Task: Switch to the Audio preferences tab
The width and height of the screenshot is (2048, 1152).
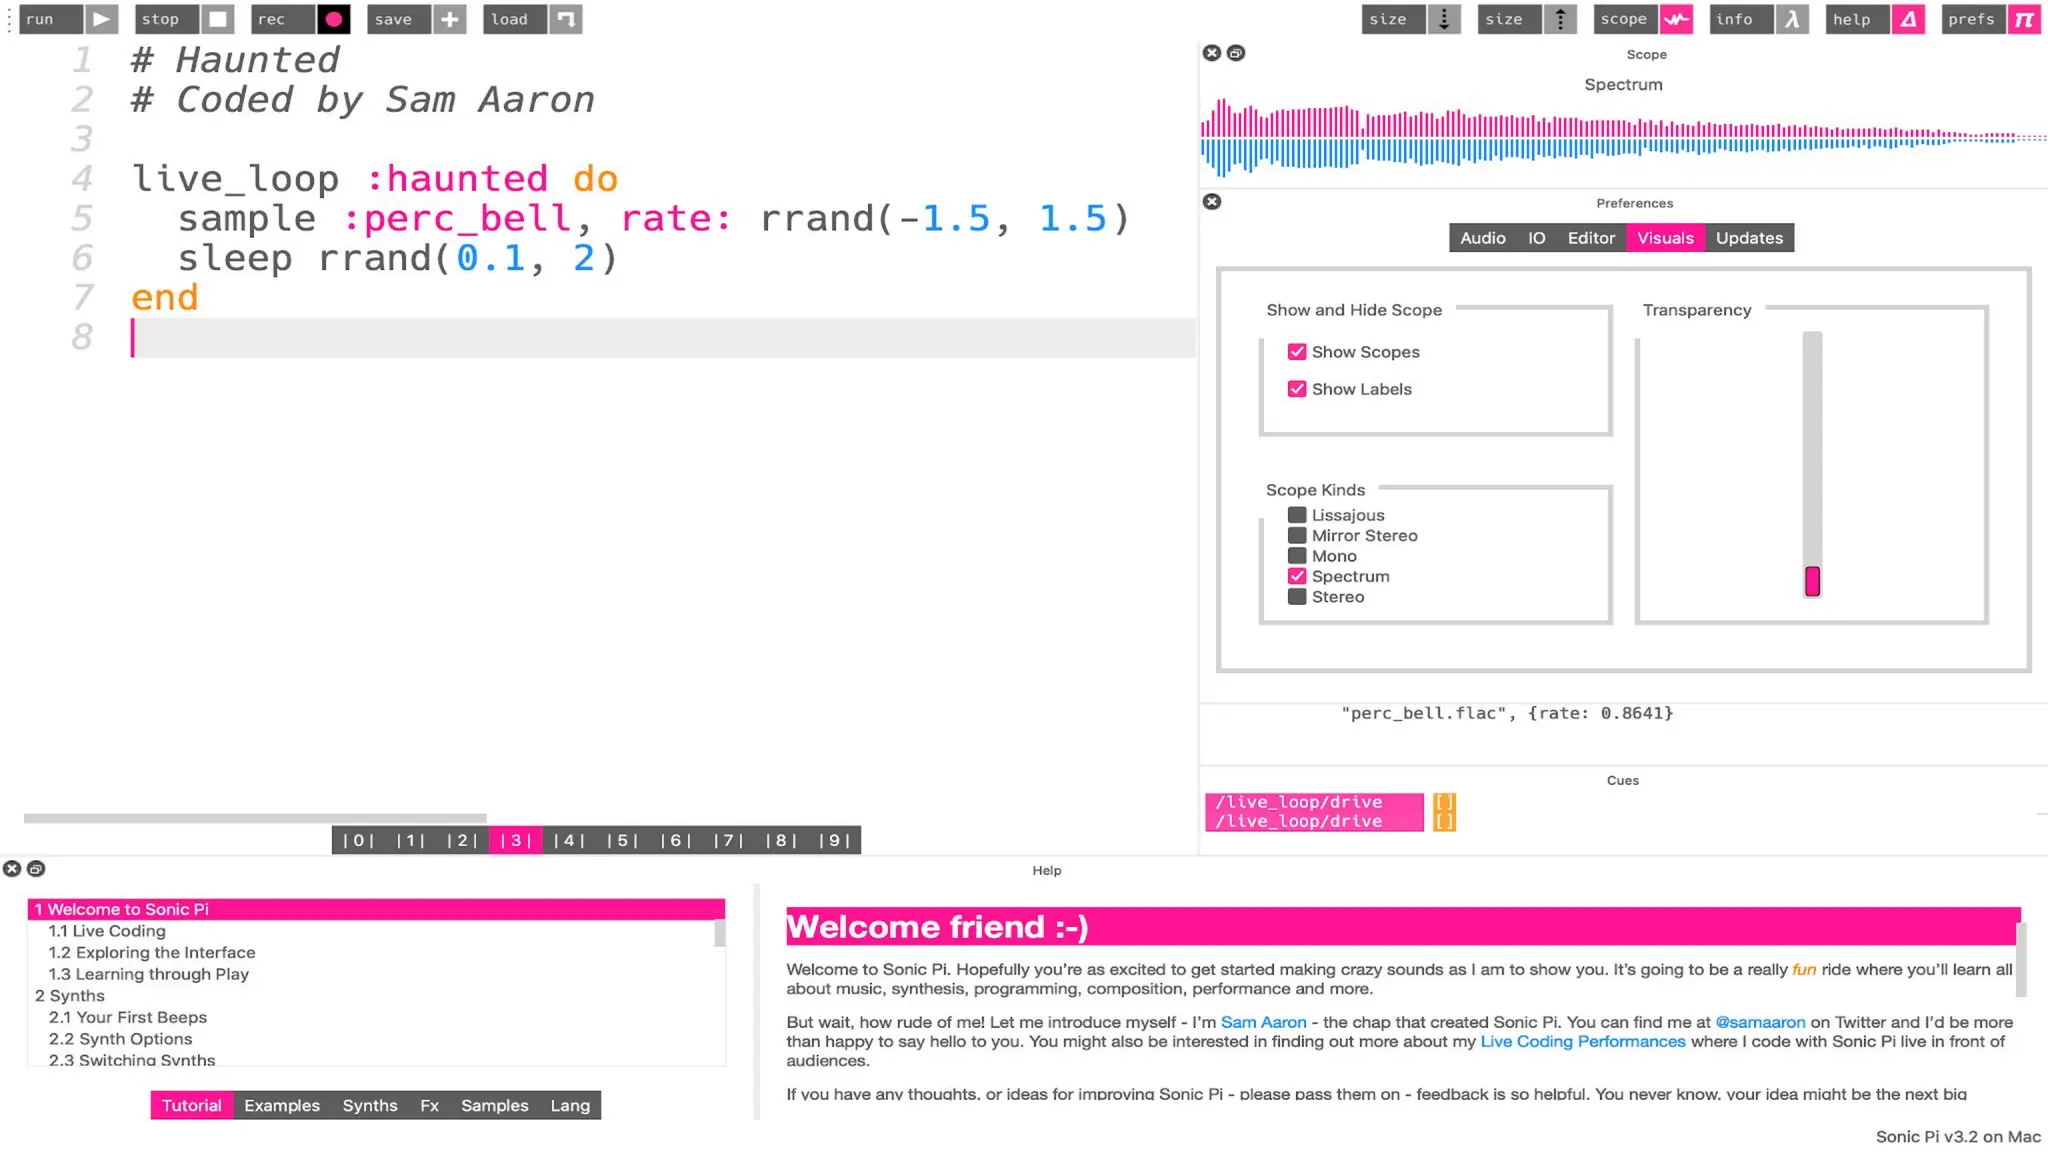Action: pyautogui.click(x=1482, y=238)
